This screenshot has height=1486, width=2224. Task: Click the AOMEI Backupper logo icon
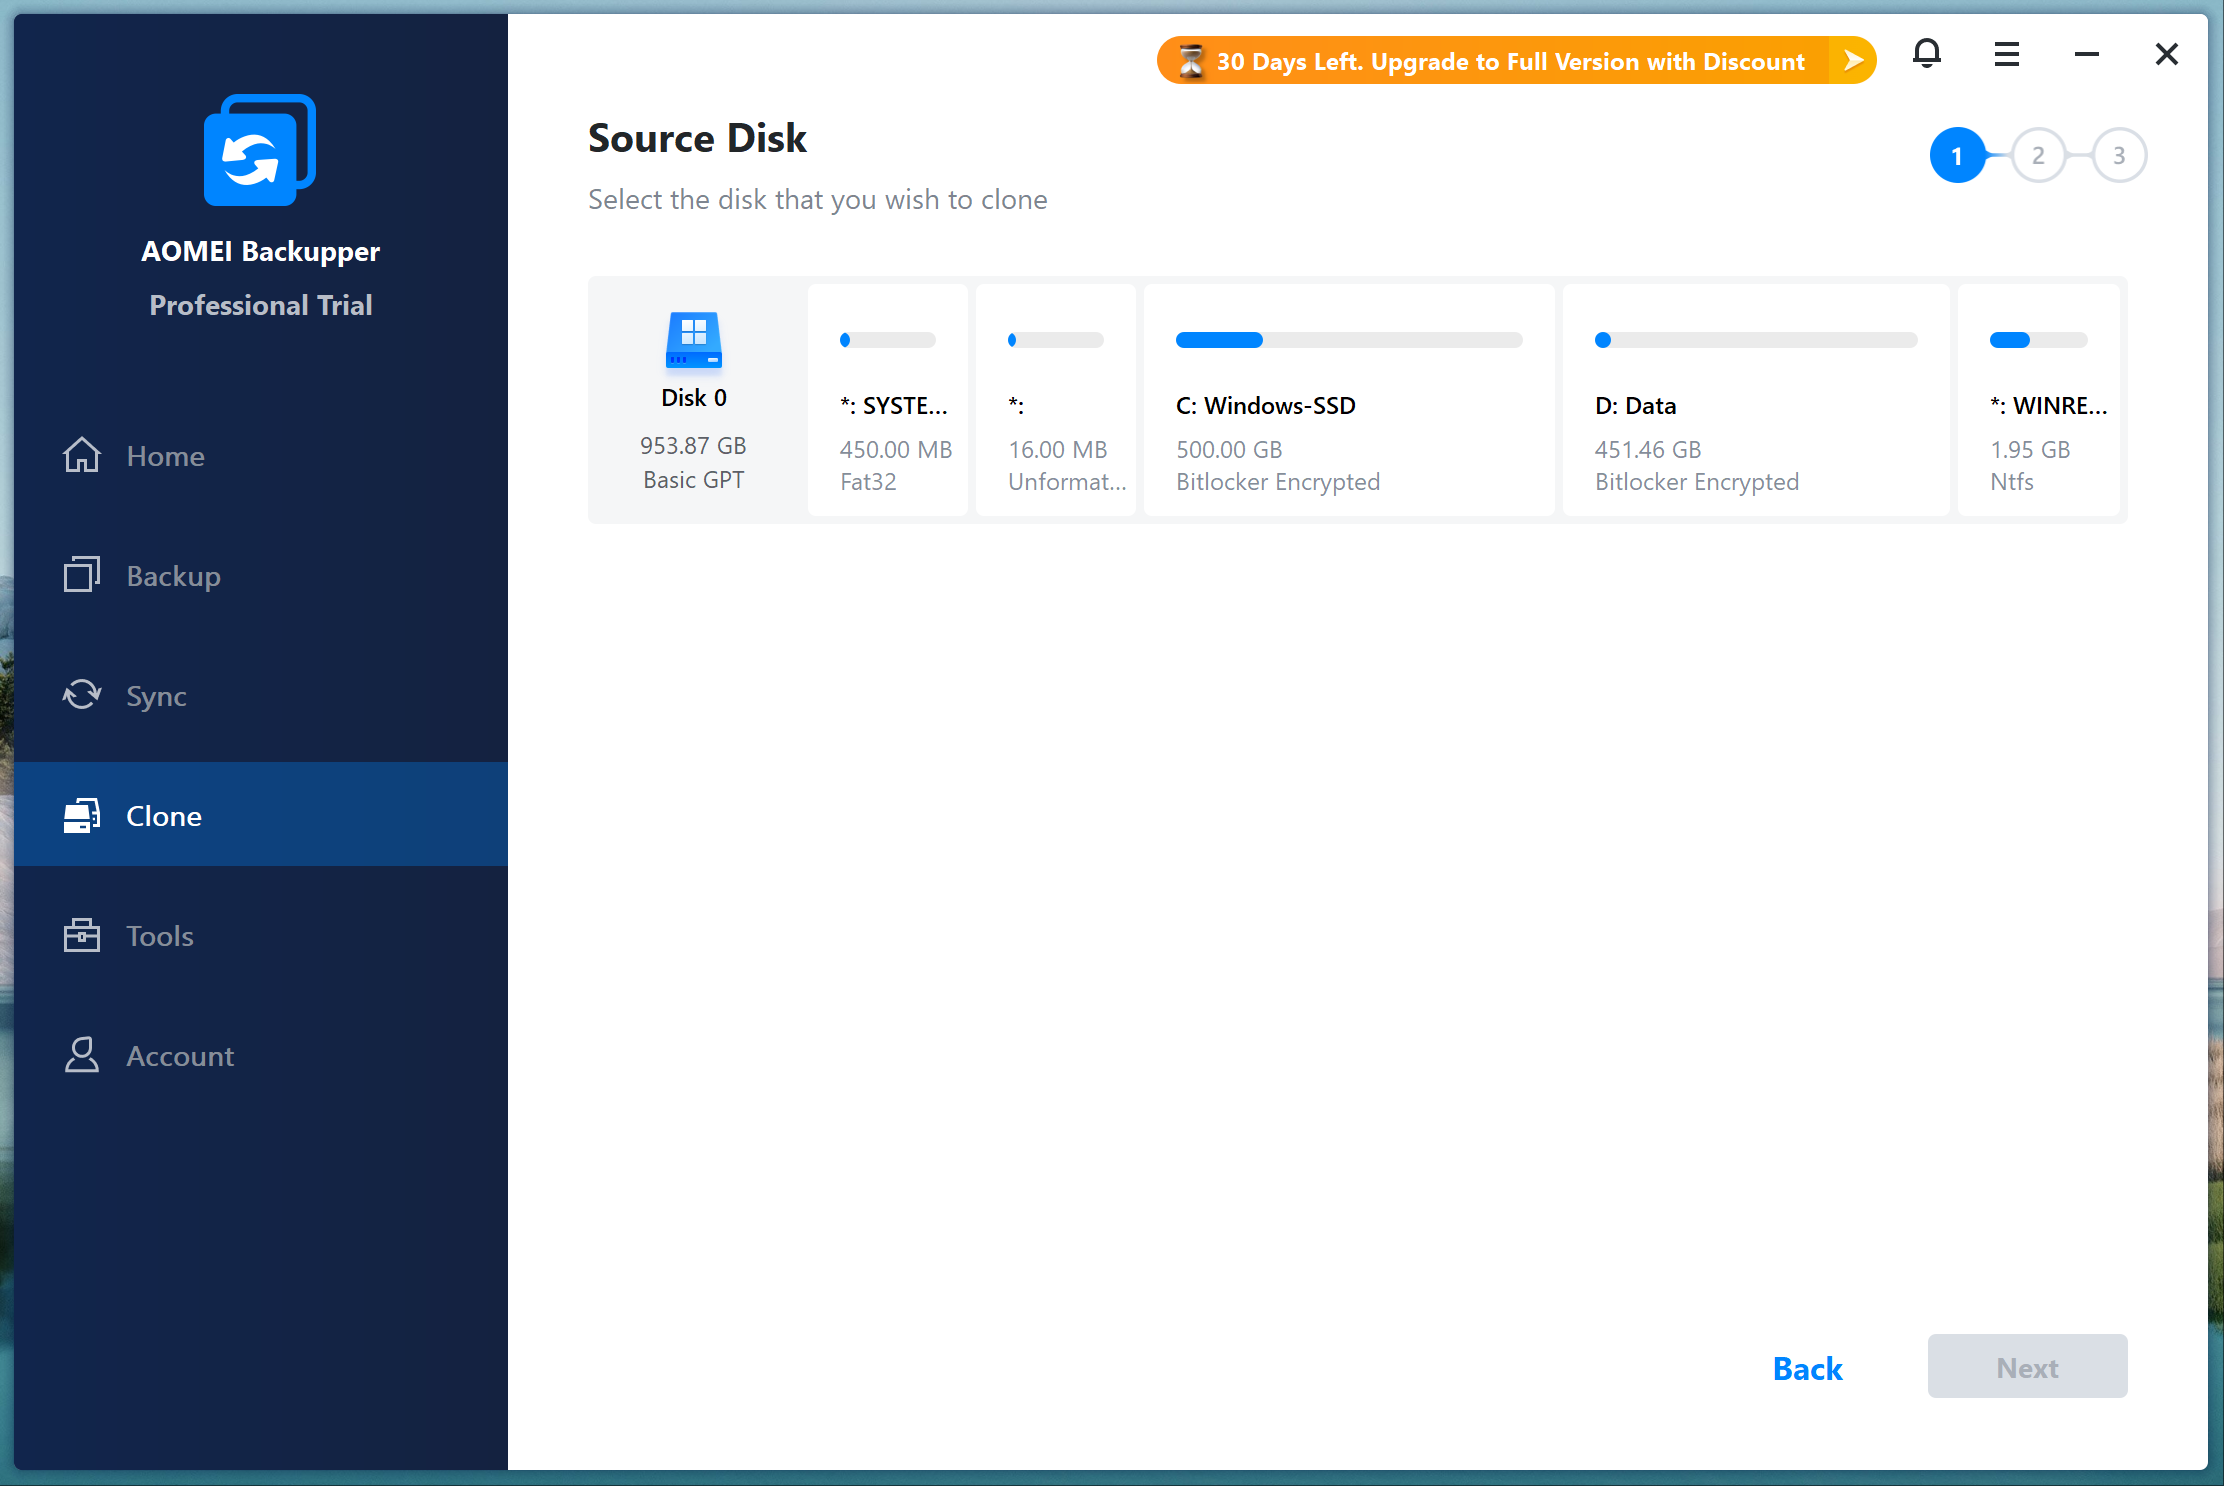(260, 150)
